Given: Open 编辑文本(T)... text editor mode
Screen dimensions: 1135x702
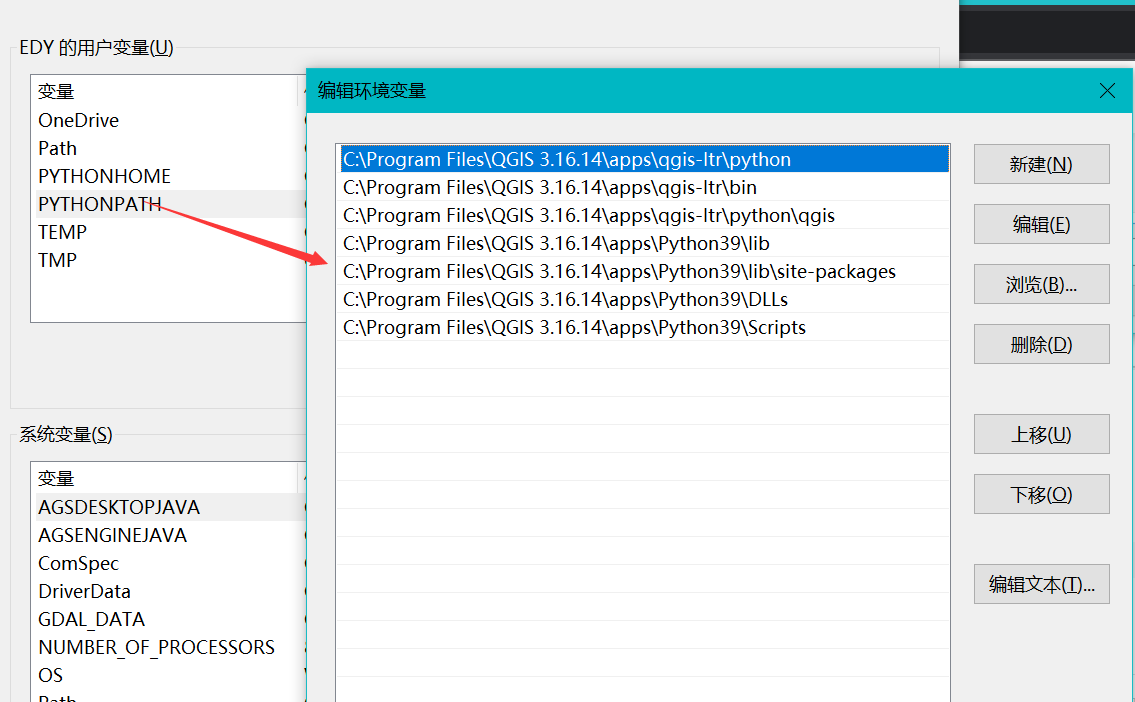Looking at the screenshot, I should [1041, 583].
